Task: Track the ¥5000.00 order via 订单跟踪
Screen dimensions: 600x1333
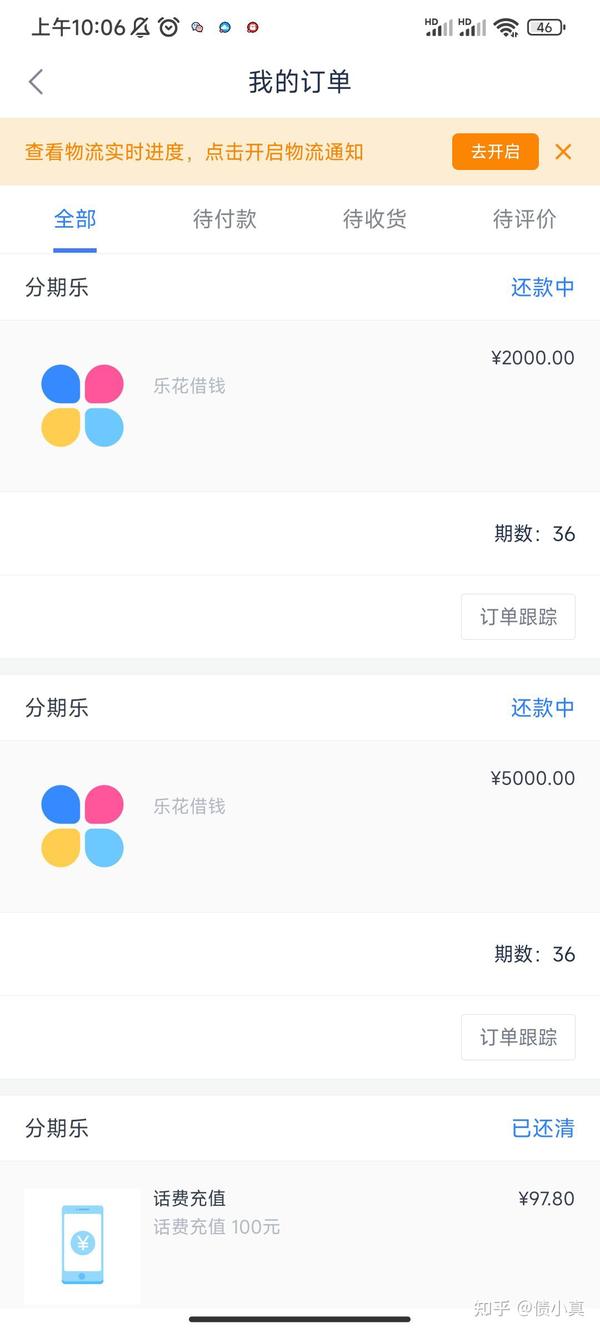Action: click(x=518, y=1038)
